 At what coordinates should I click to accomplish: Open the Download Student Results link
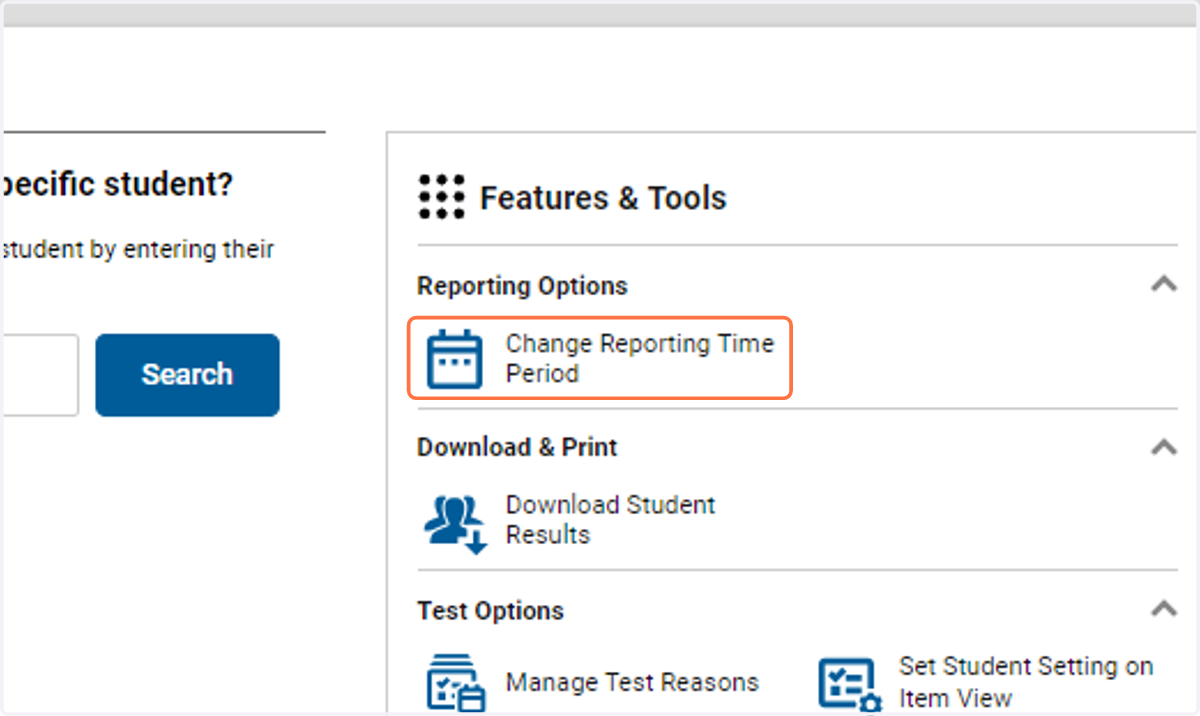coord(610,519)
